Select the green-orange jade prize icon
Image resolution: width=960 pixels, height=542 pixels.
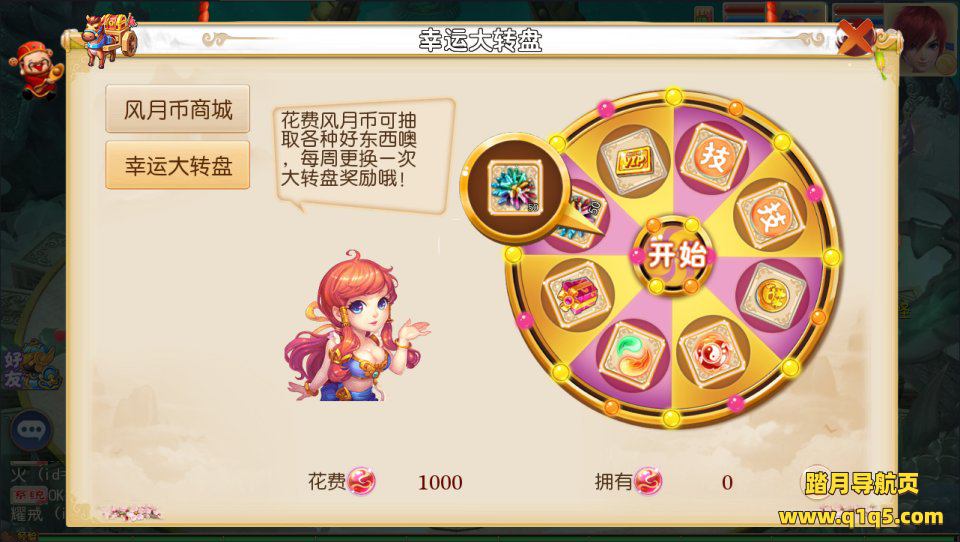tap(632, 355)
